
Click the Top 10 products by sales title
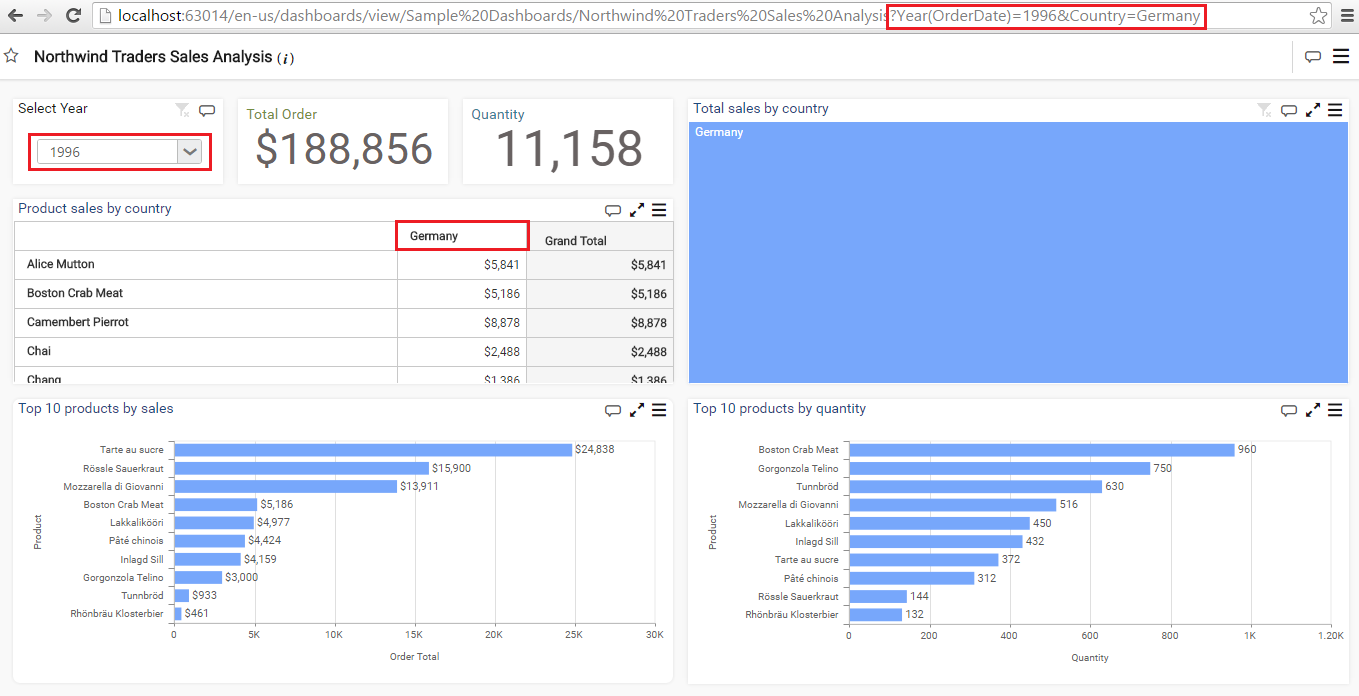[x=96, y=409]
